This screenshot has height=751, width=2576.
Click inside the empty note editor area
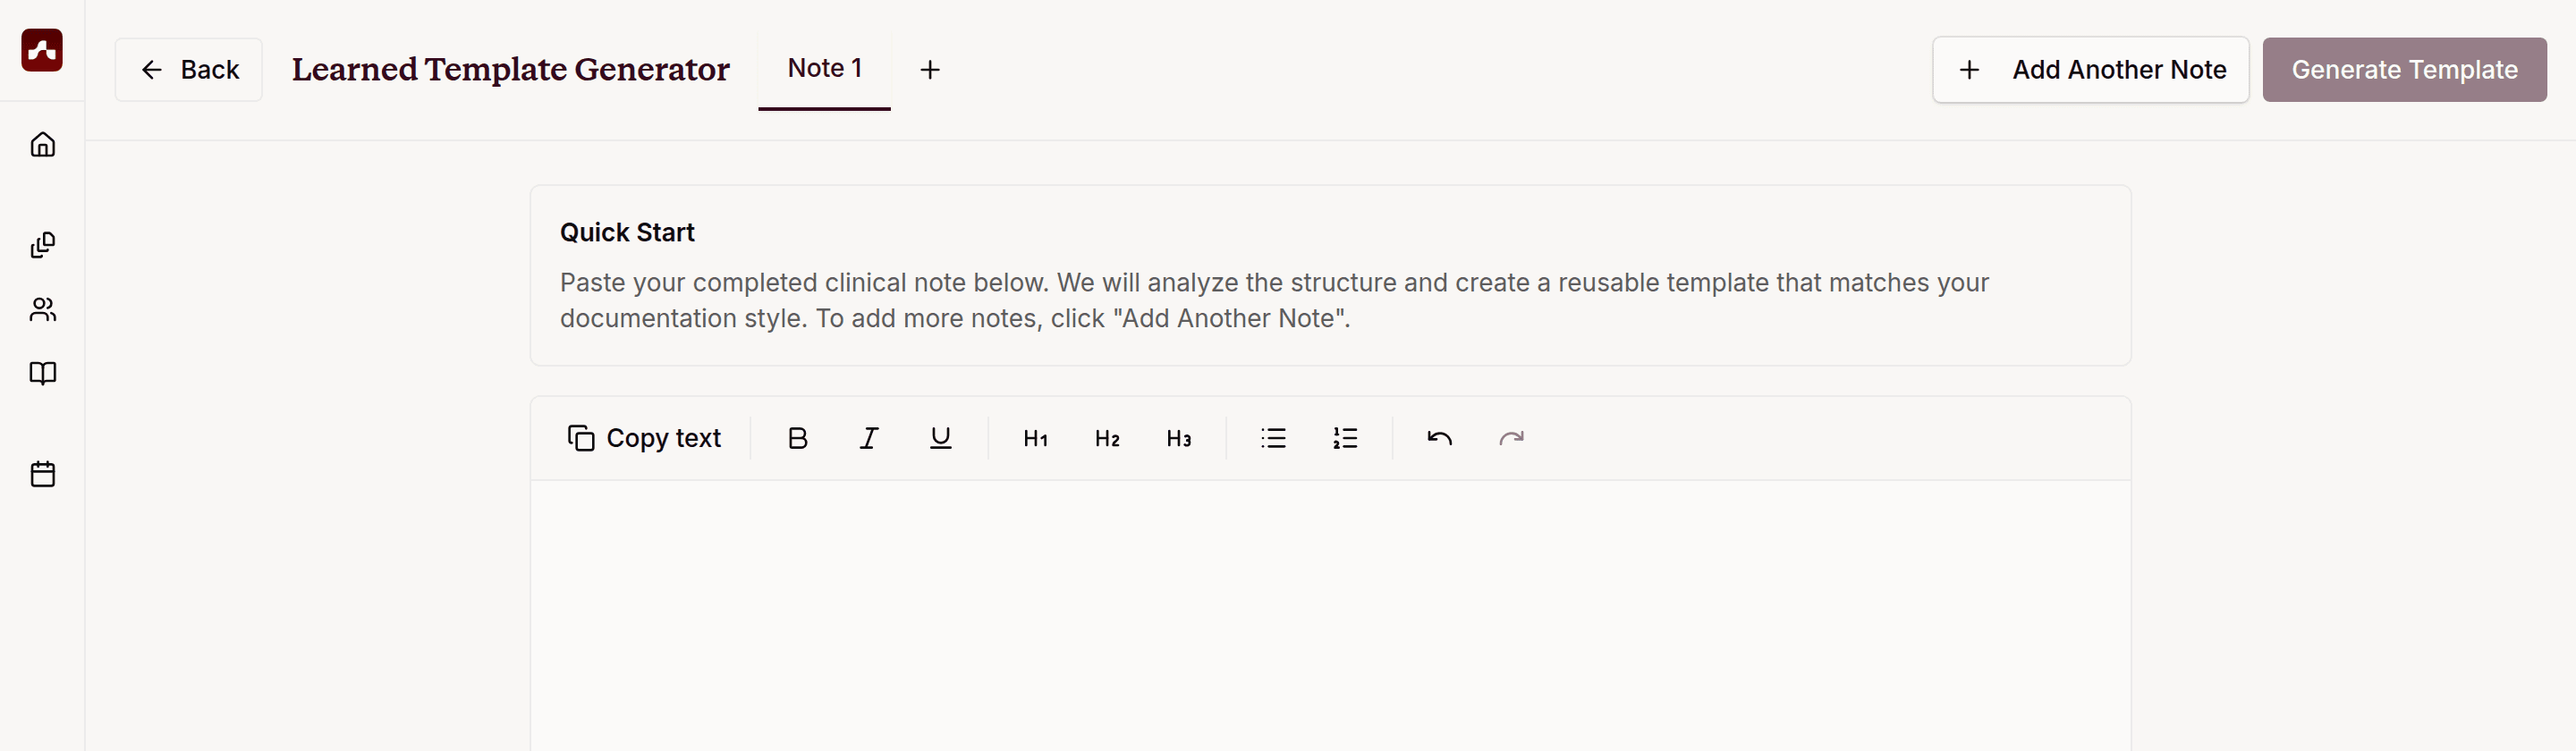pos(1330,615)
